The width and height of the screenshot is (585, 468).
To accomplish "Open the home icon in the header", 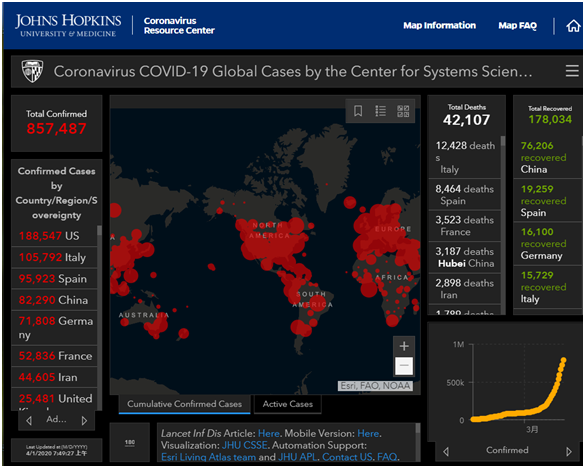I will pos(573,26).
